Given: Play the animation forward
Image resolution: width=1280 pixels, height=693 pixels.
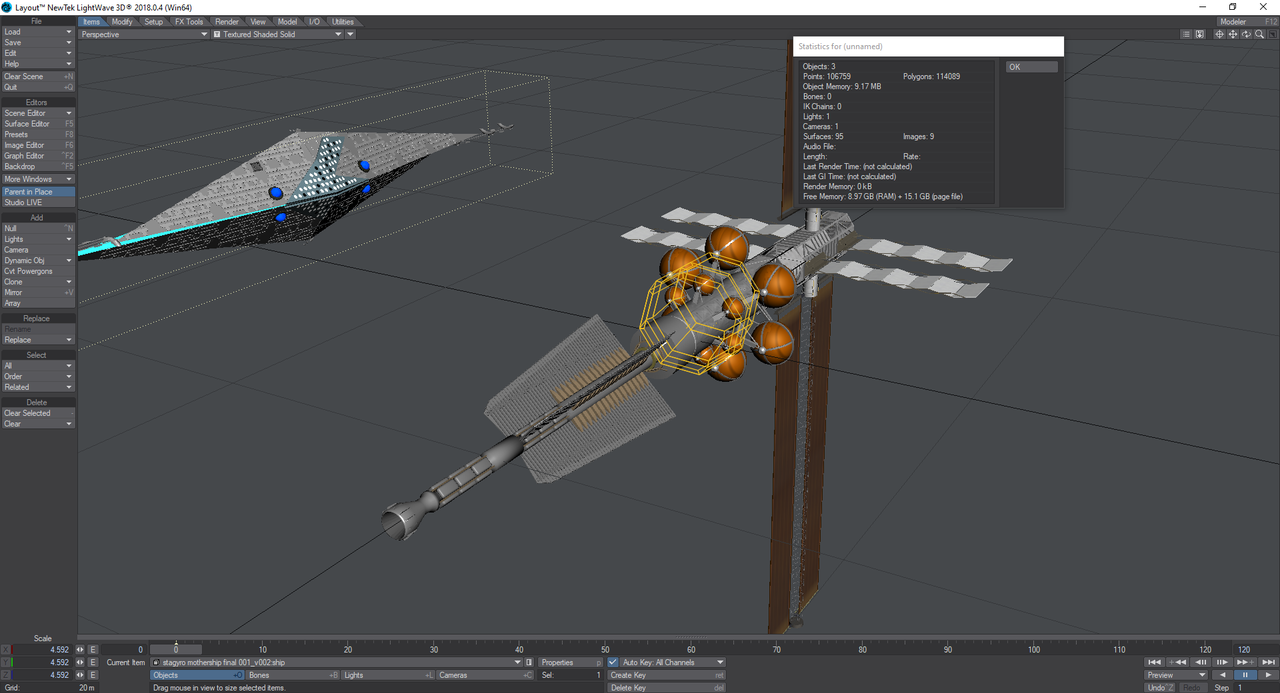Looking at the screenshot, I should (x=1268, y=675).
